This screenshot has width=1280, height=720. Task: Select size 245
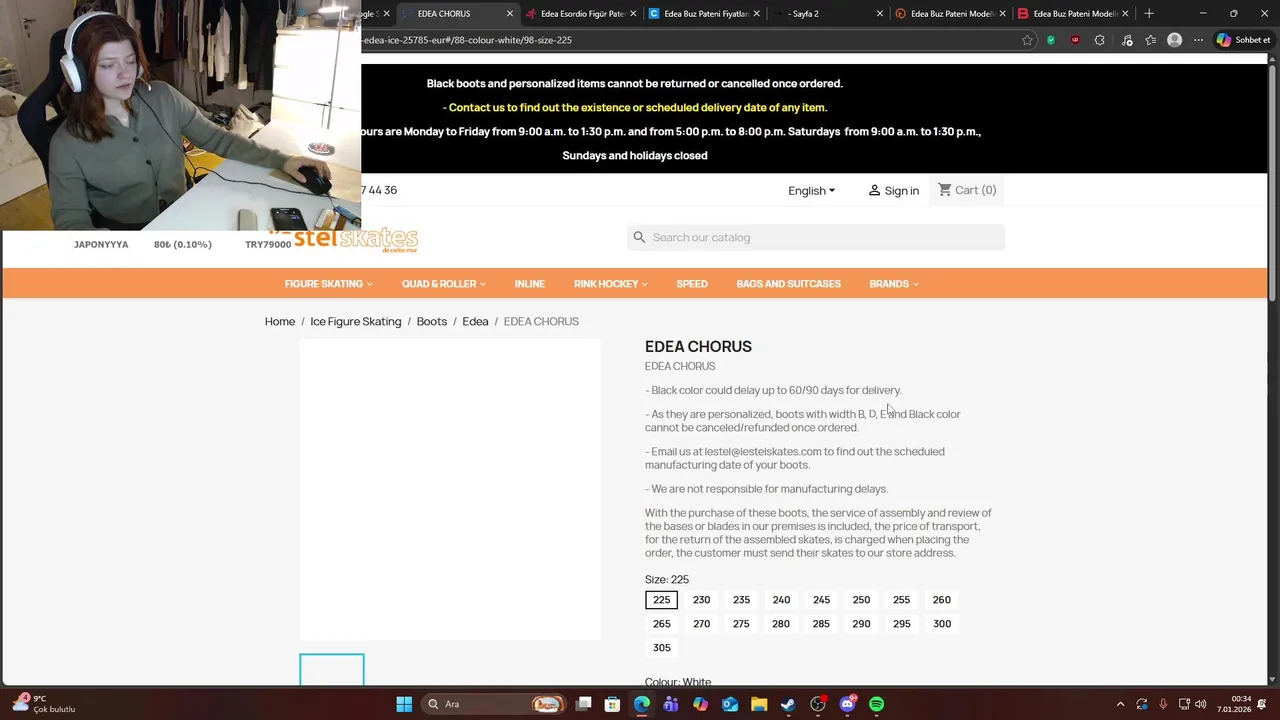click(x=821, y=600)
